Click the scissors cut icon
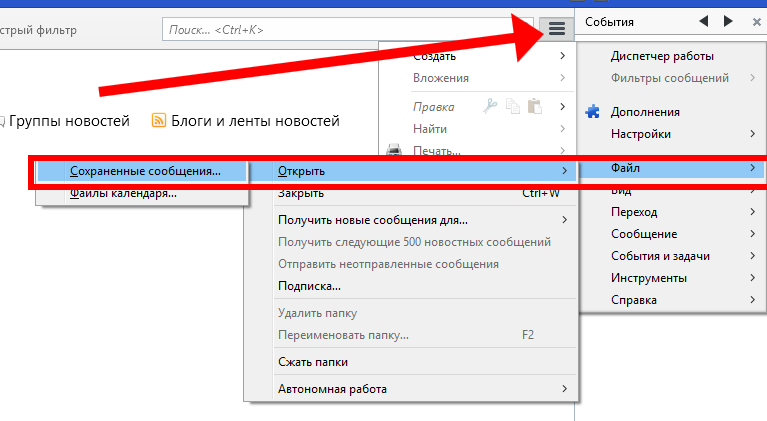767x421 pixels. (490, 106)
